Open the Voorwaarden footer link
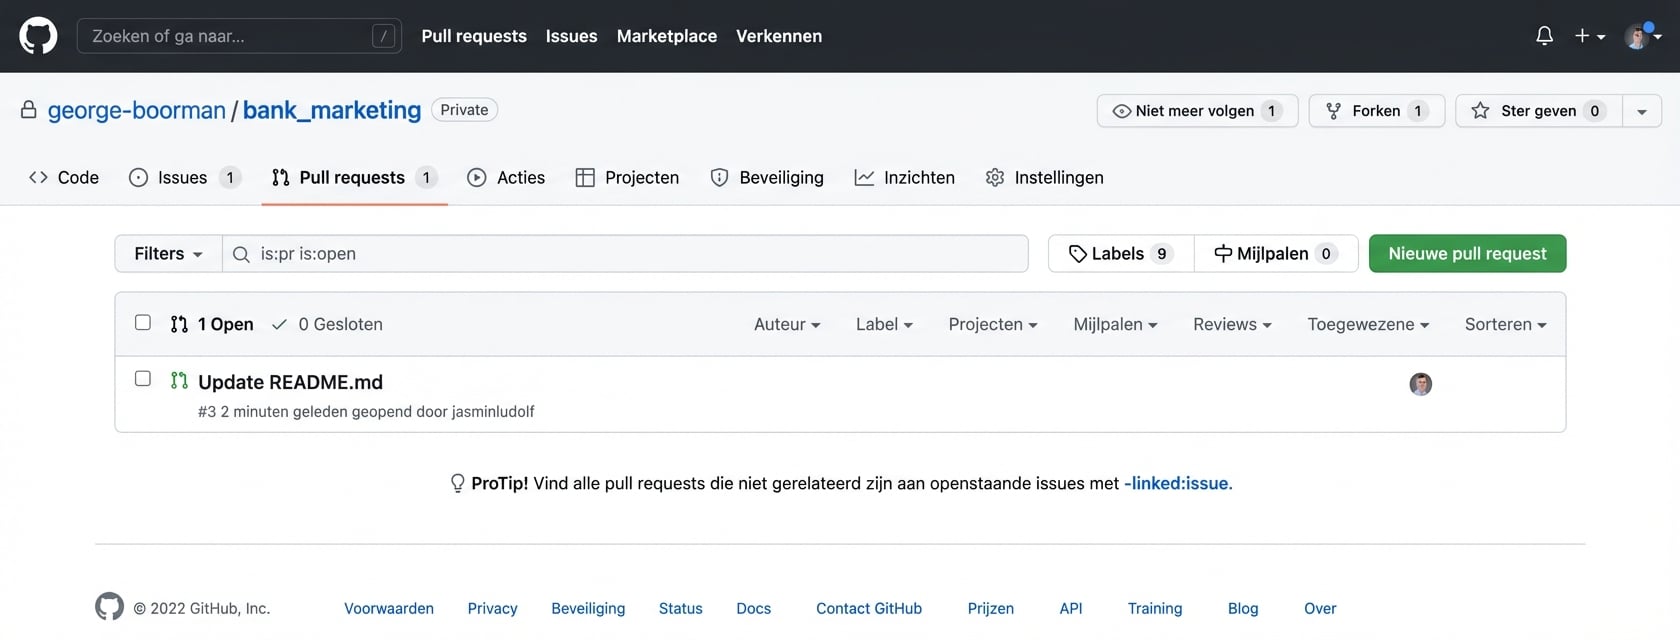Screen dimensions: 1680x640 (389, 608)
